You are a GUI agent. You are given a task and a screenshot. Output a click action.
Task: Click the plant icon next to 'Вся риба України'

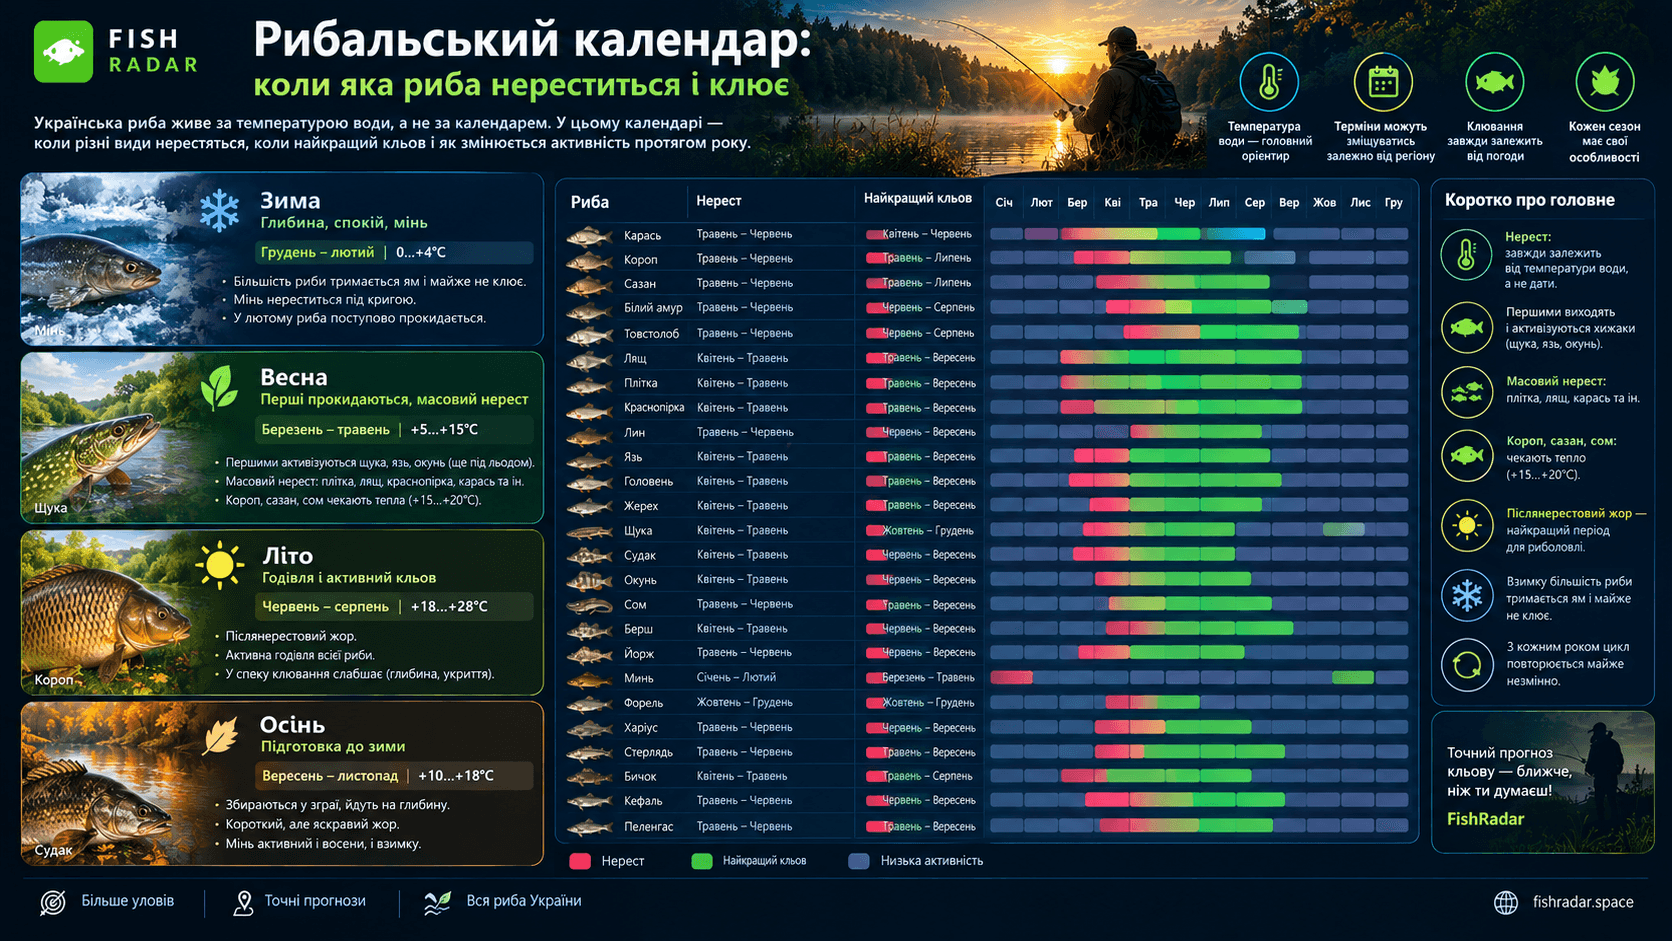point(437,903)
